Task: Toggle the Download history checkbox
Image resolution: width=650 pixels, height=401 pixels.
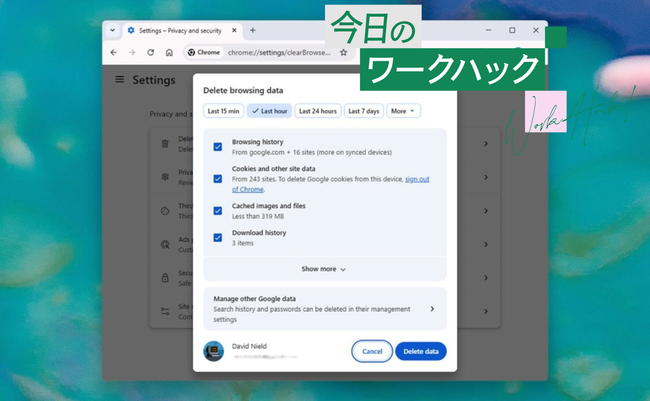Action: (x=217, y=237)
